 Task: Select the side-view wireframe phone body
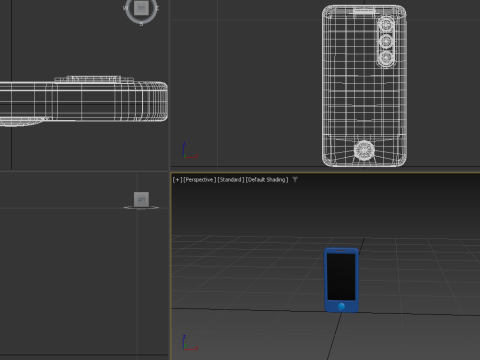click(x=83, y=101)
